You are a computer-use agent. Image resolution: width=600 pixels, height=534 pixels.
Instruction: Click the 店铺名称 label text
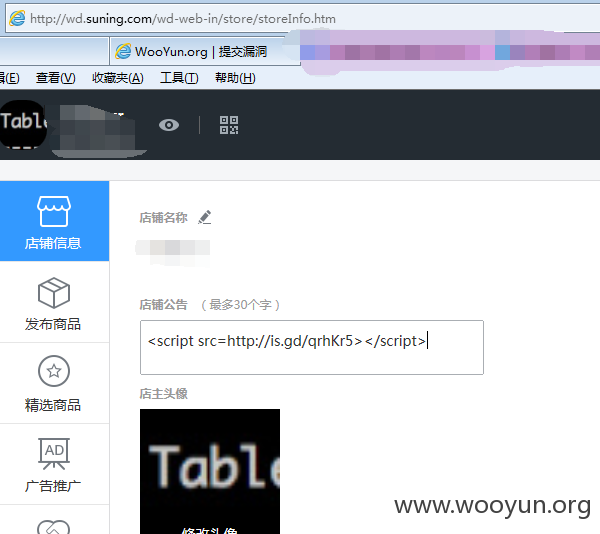coord(163,218)
